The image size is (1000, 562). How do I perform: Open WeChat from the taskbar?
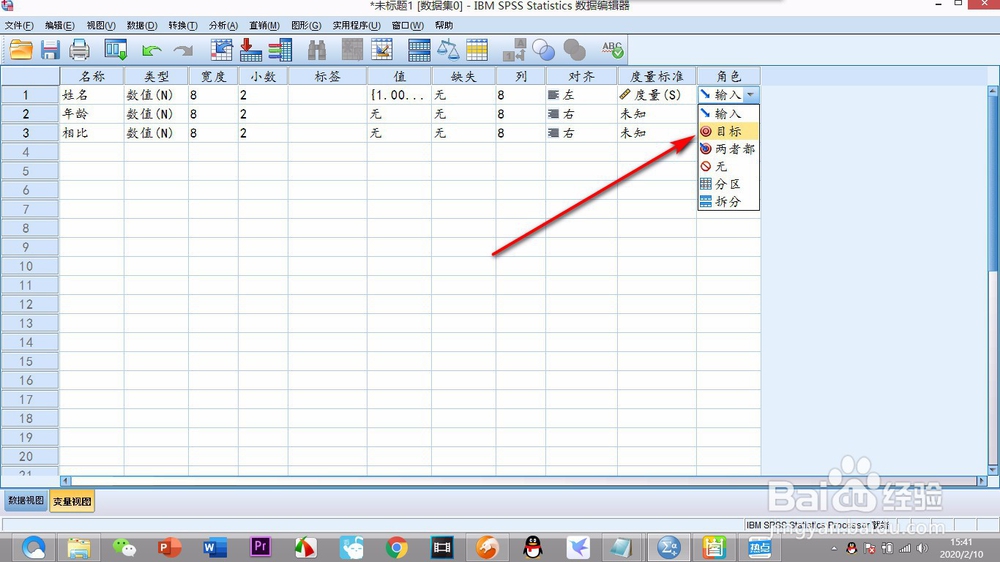pos(124,547)
